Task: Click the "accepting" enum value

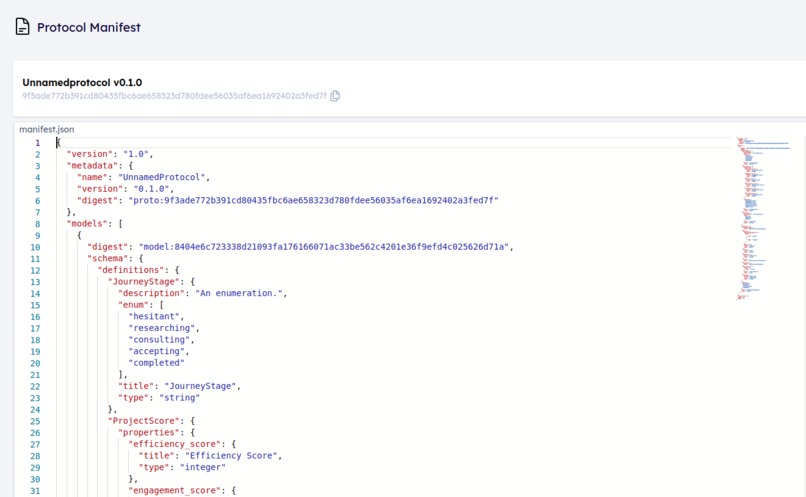Action: tap(157, 351)
